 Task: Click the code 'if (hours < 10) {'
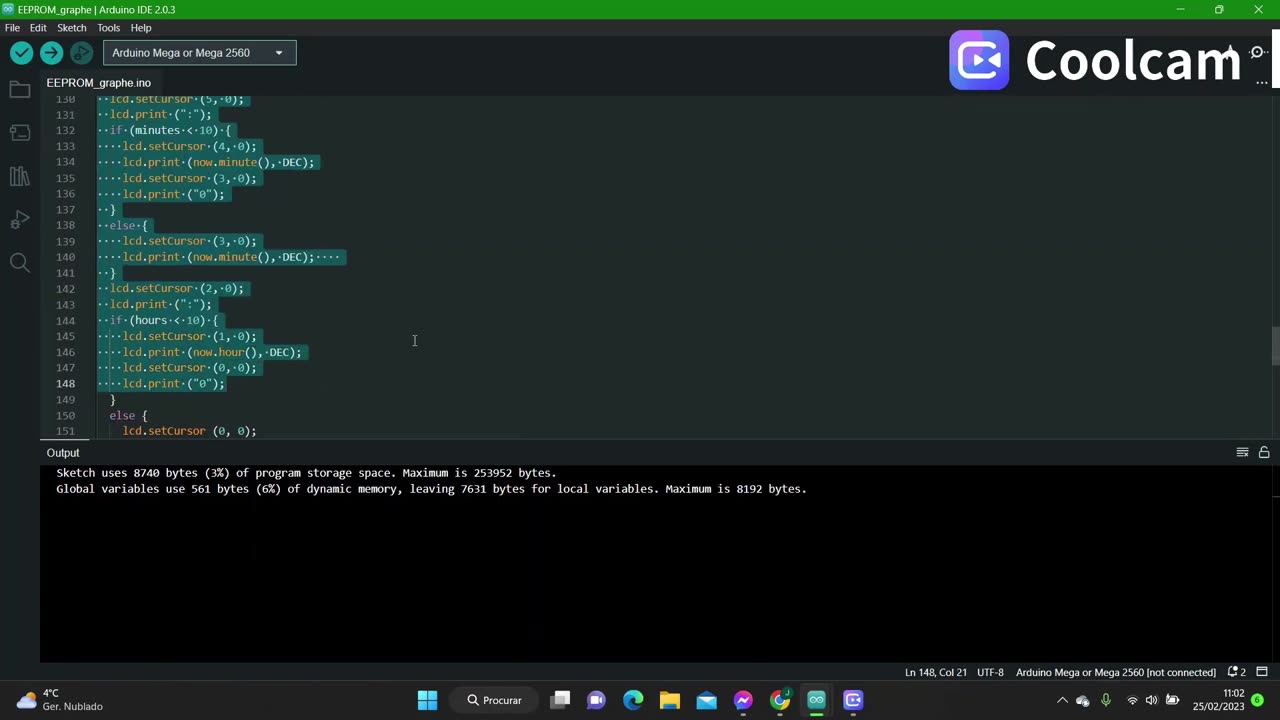point(164,320)
